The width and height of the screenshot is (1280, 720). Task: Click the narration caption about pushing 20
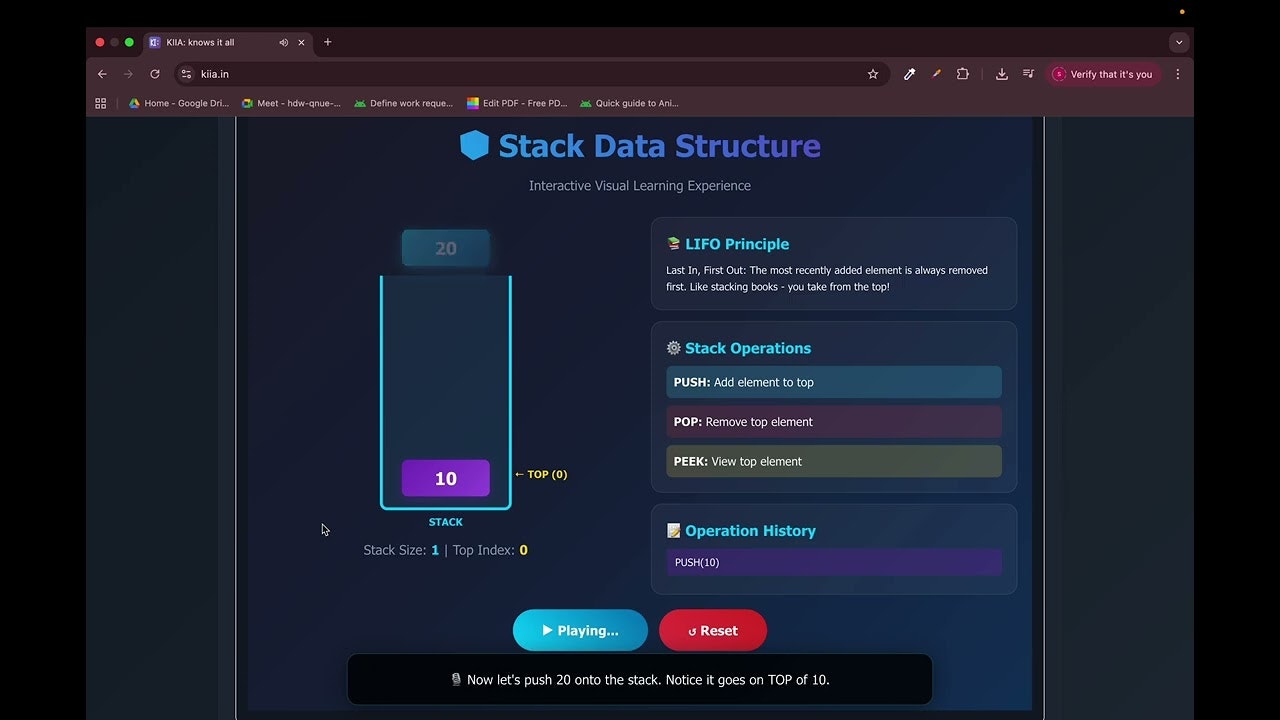[x=640, y=680]
